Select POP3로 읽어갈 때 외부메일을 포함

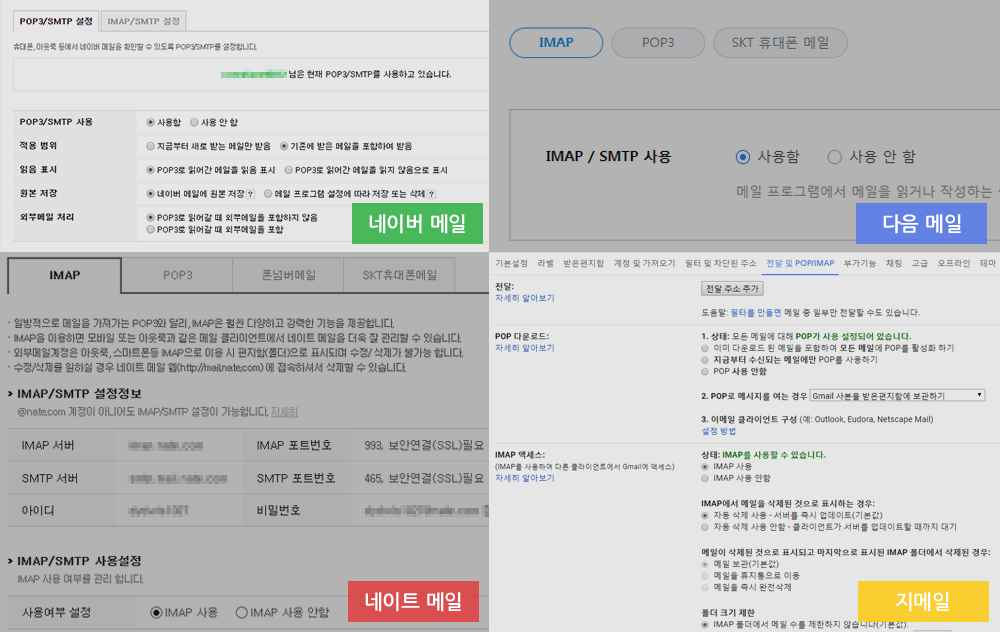tap(151, 230)
